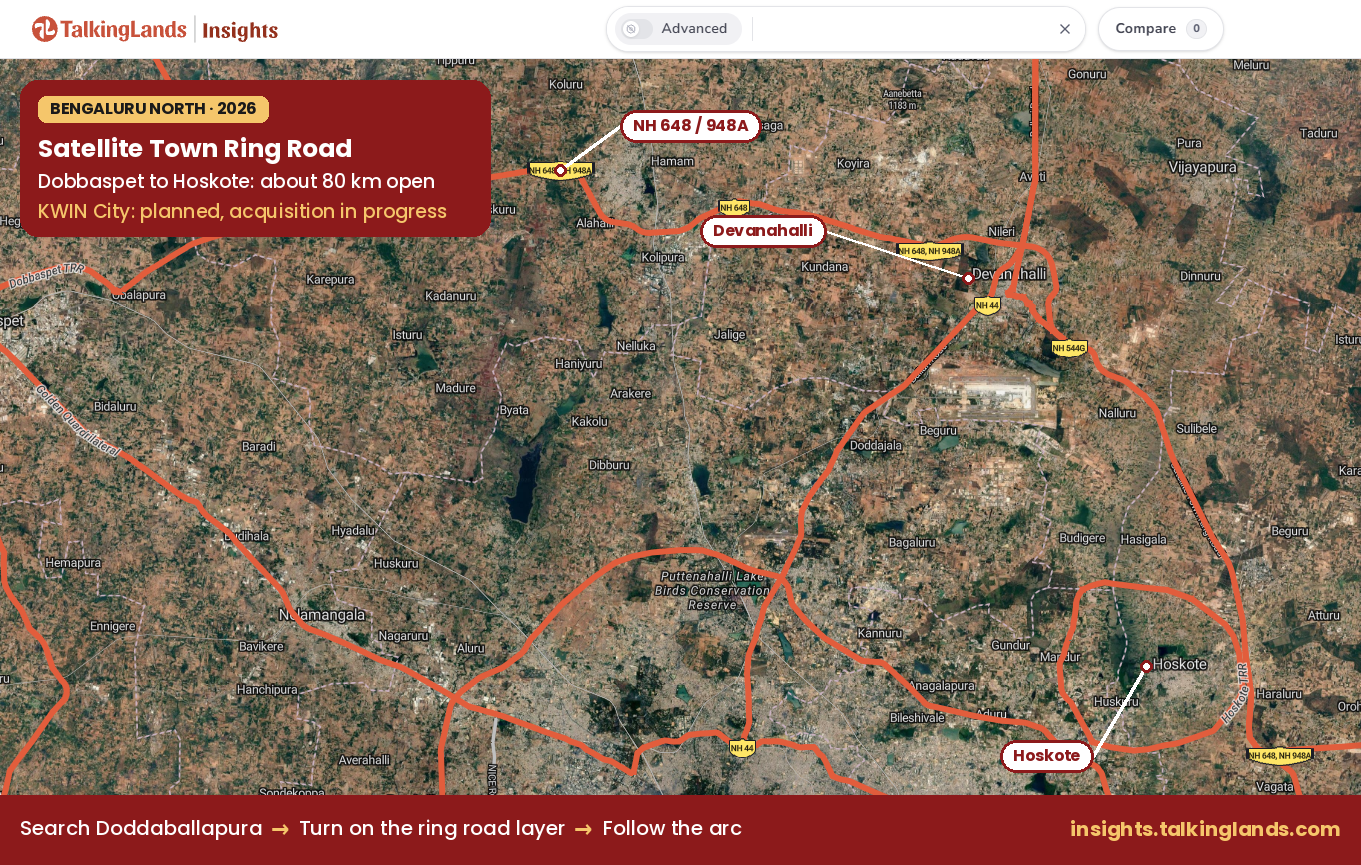The height and width of the screenshot is (865, 1361).
Task: Click the Devanahalli map marker dot
Action: 968,278
